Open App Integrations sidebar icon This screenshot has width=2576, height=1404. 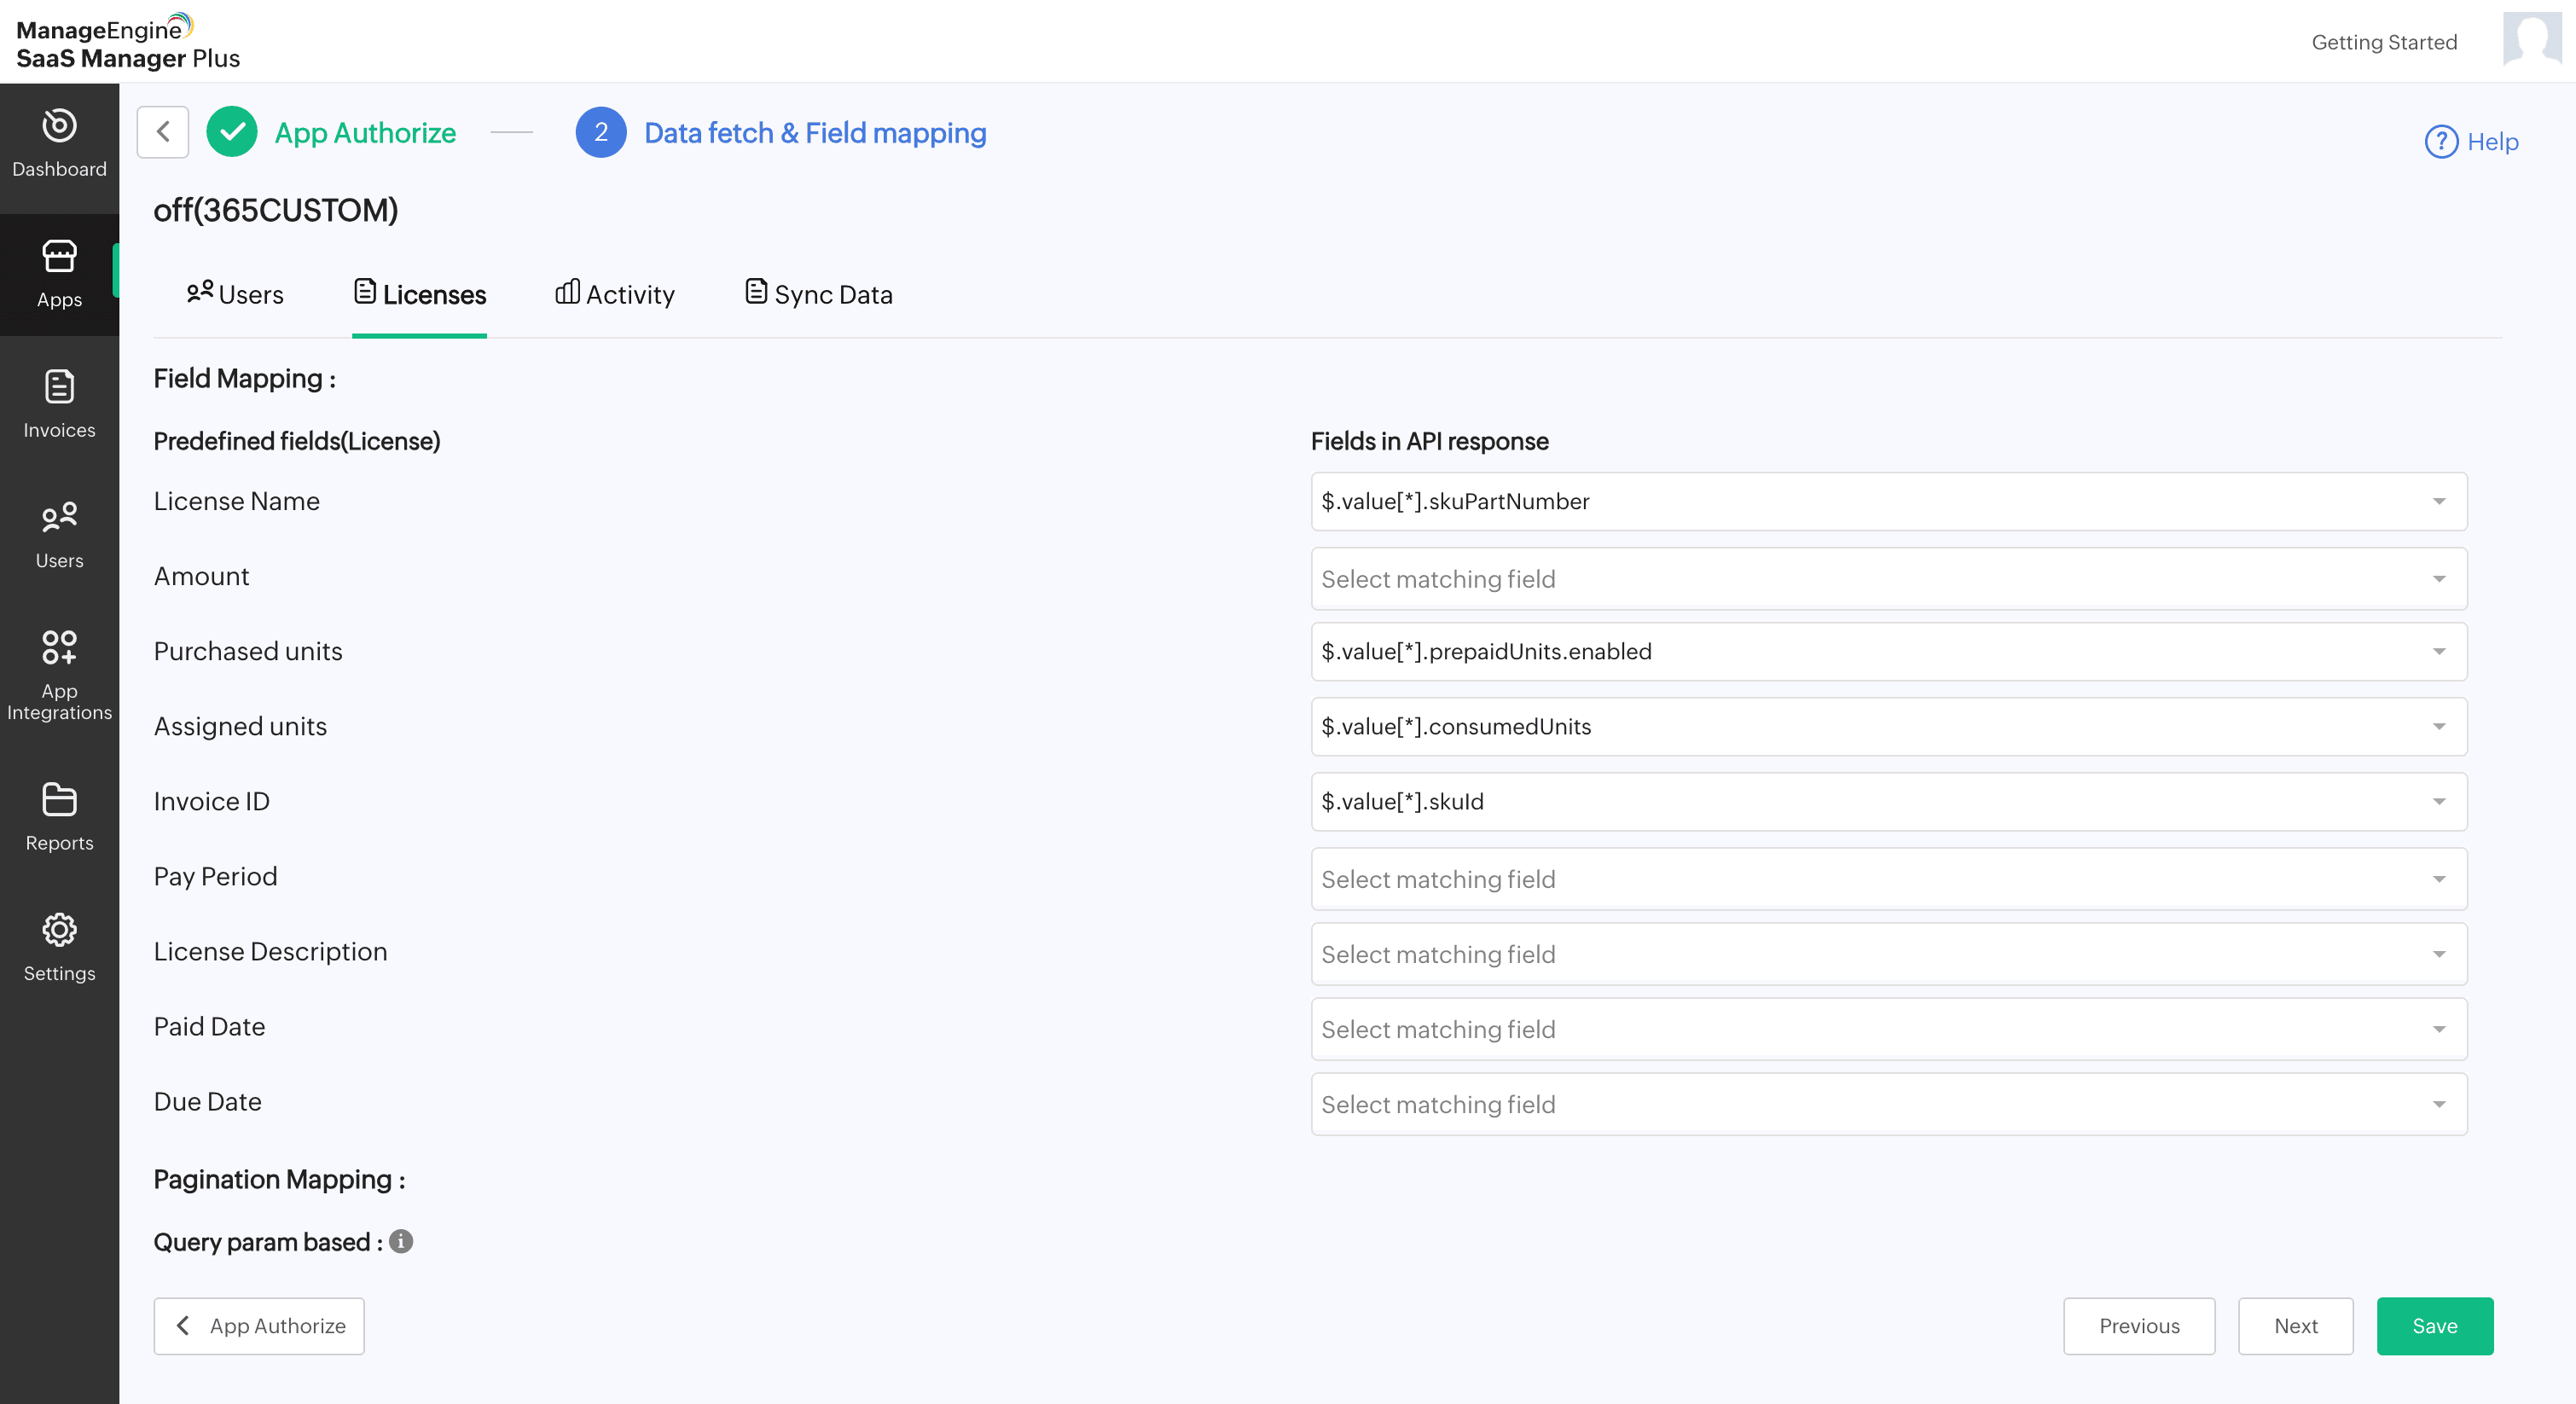(x=59, y=674)
